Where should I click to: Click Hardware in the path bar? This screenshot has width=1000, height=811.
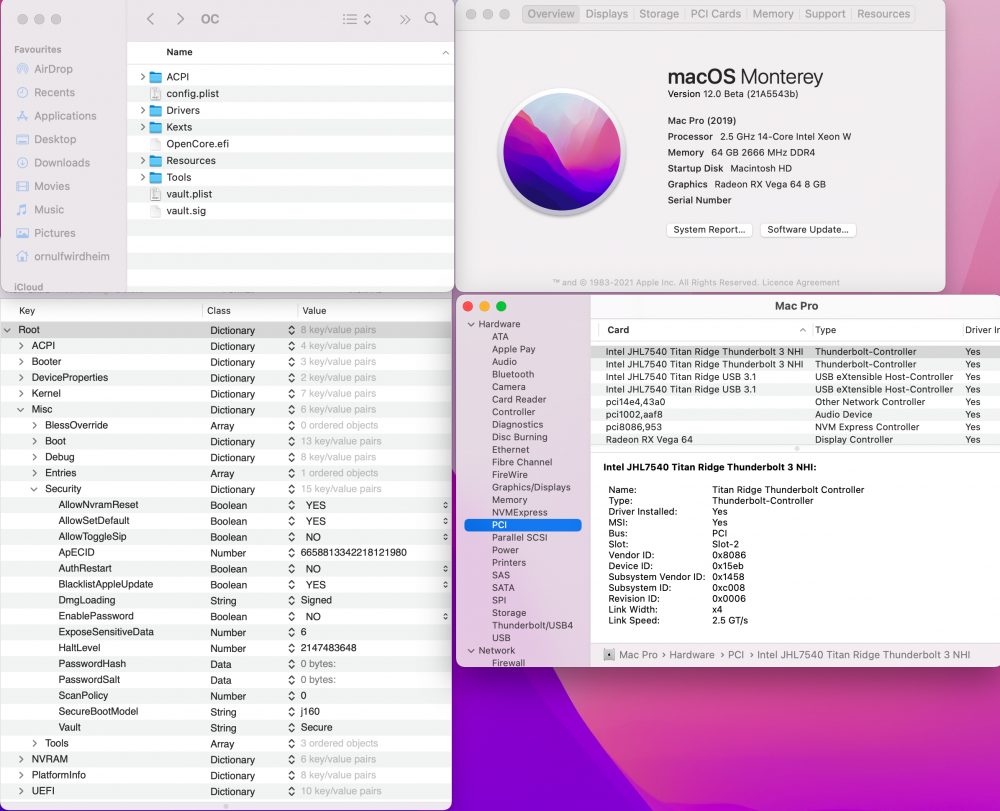691,655
